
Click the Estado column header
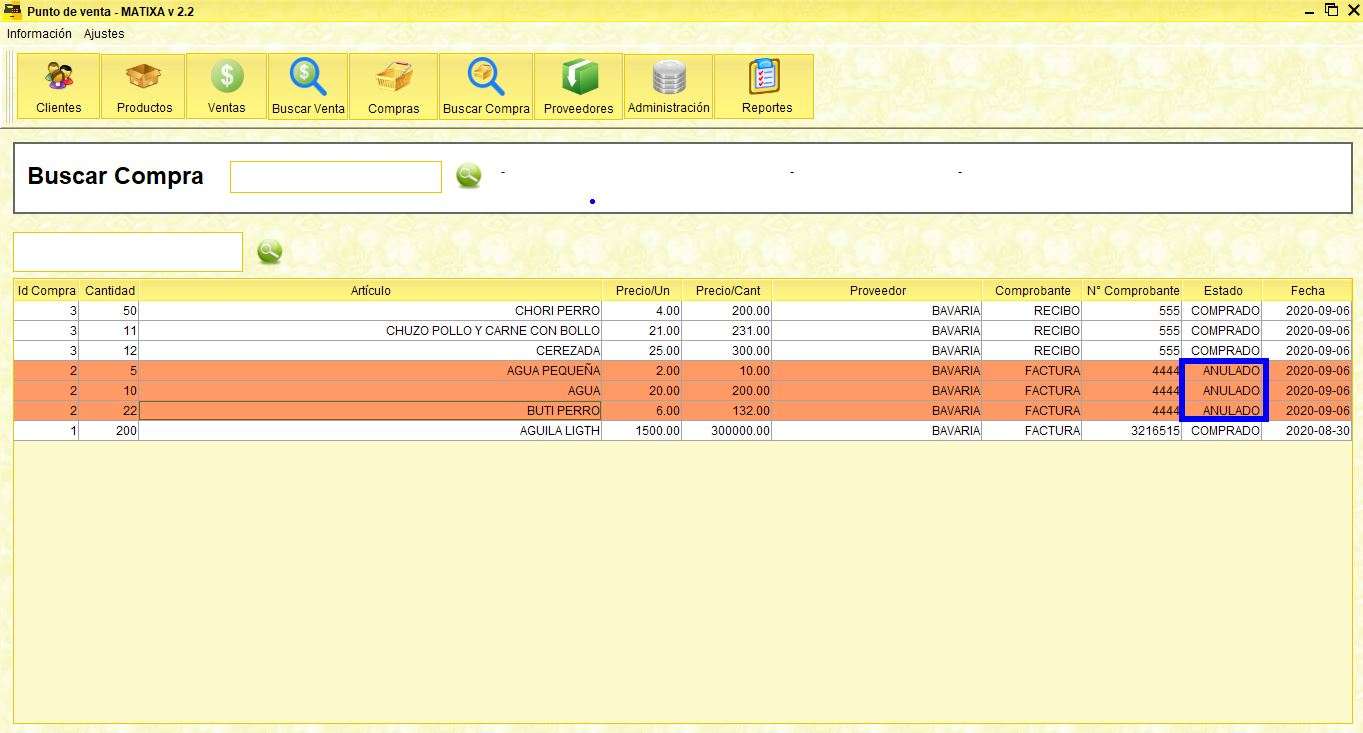pyautogui.click(x=1223, y=290)
